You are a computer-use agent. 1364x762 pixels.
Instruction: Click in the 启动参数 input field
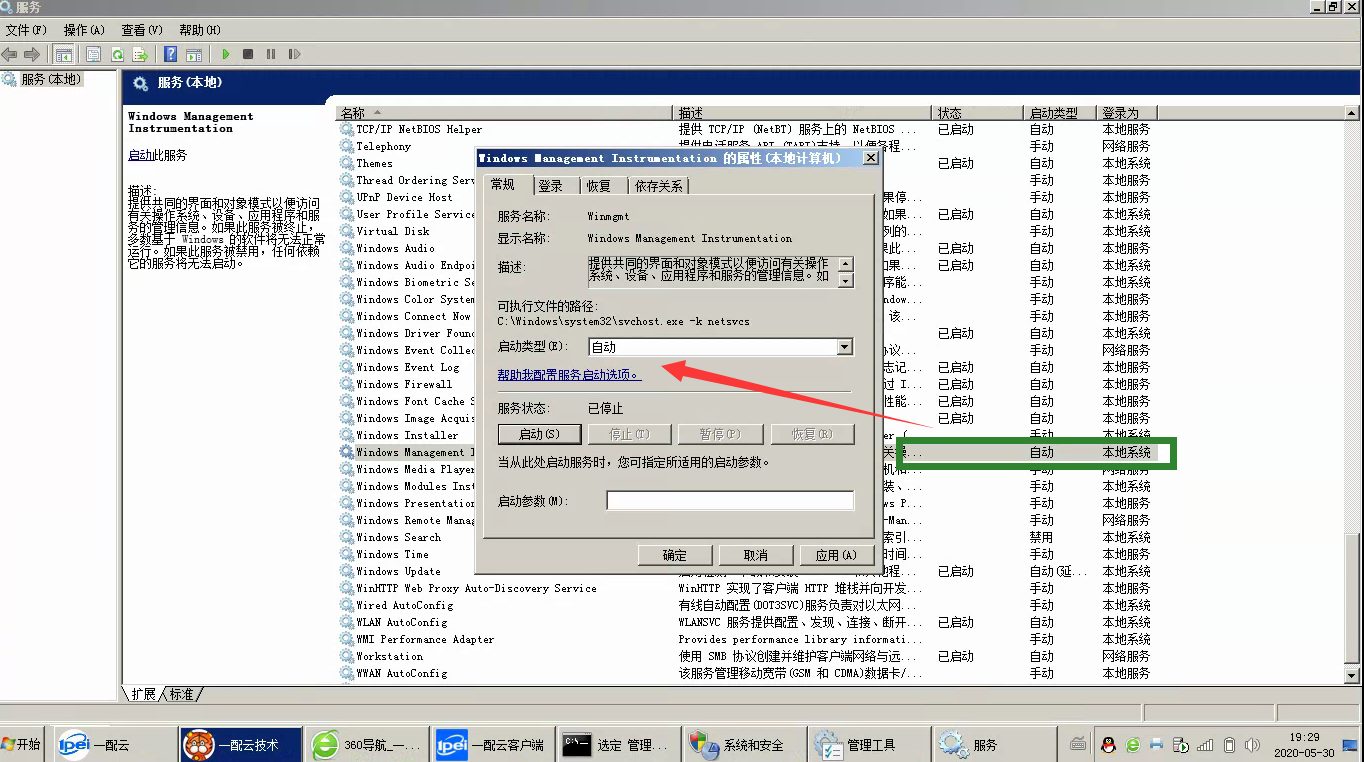pyautogui.click(x=730, y=500)
